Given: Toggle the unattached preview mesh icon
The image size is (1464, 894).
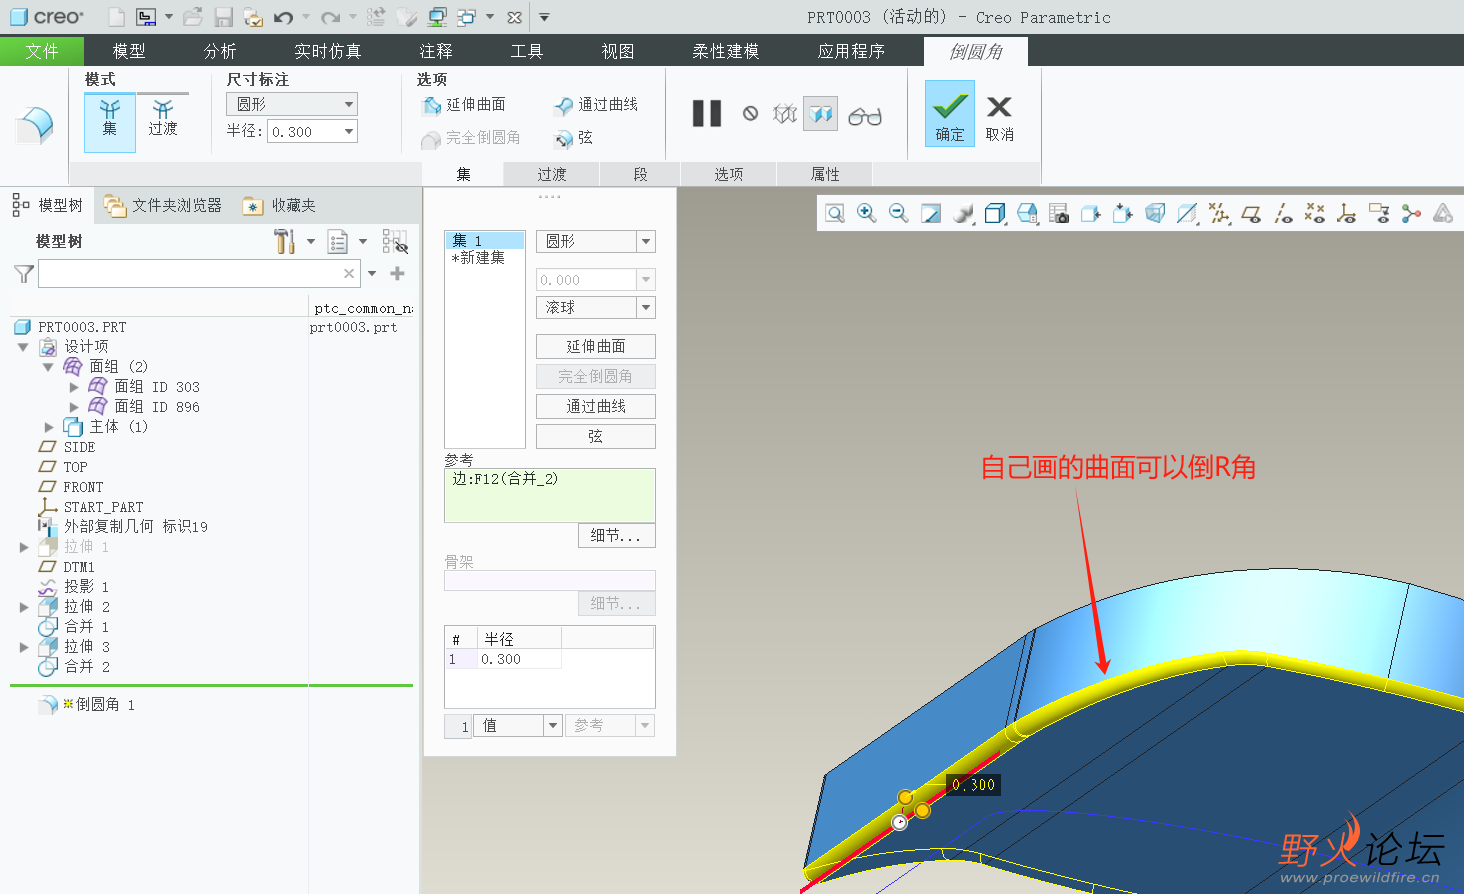Looking at the screenshot, I should click(x=785, y=114).
